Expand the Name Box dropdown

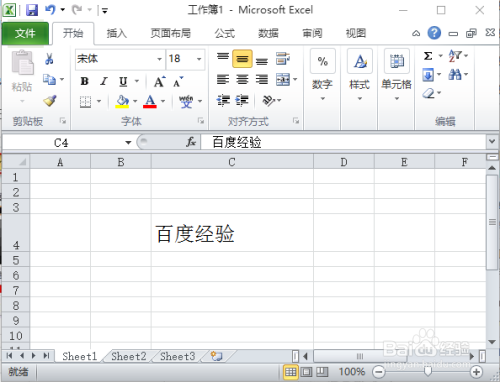[128, 143]
